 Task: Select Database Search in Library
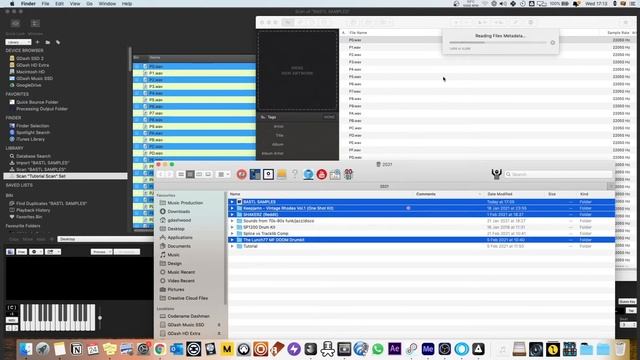[33, 156]
